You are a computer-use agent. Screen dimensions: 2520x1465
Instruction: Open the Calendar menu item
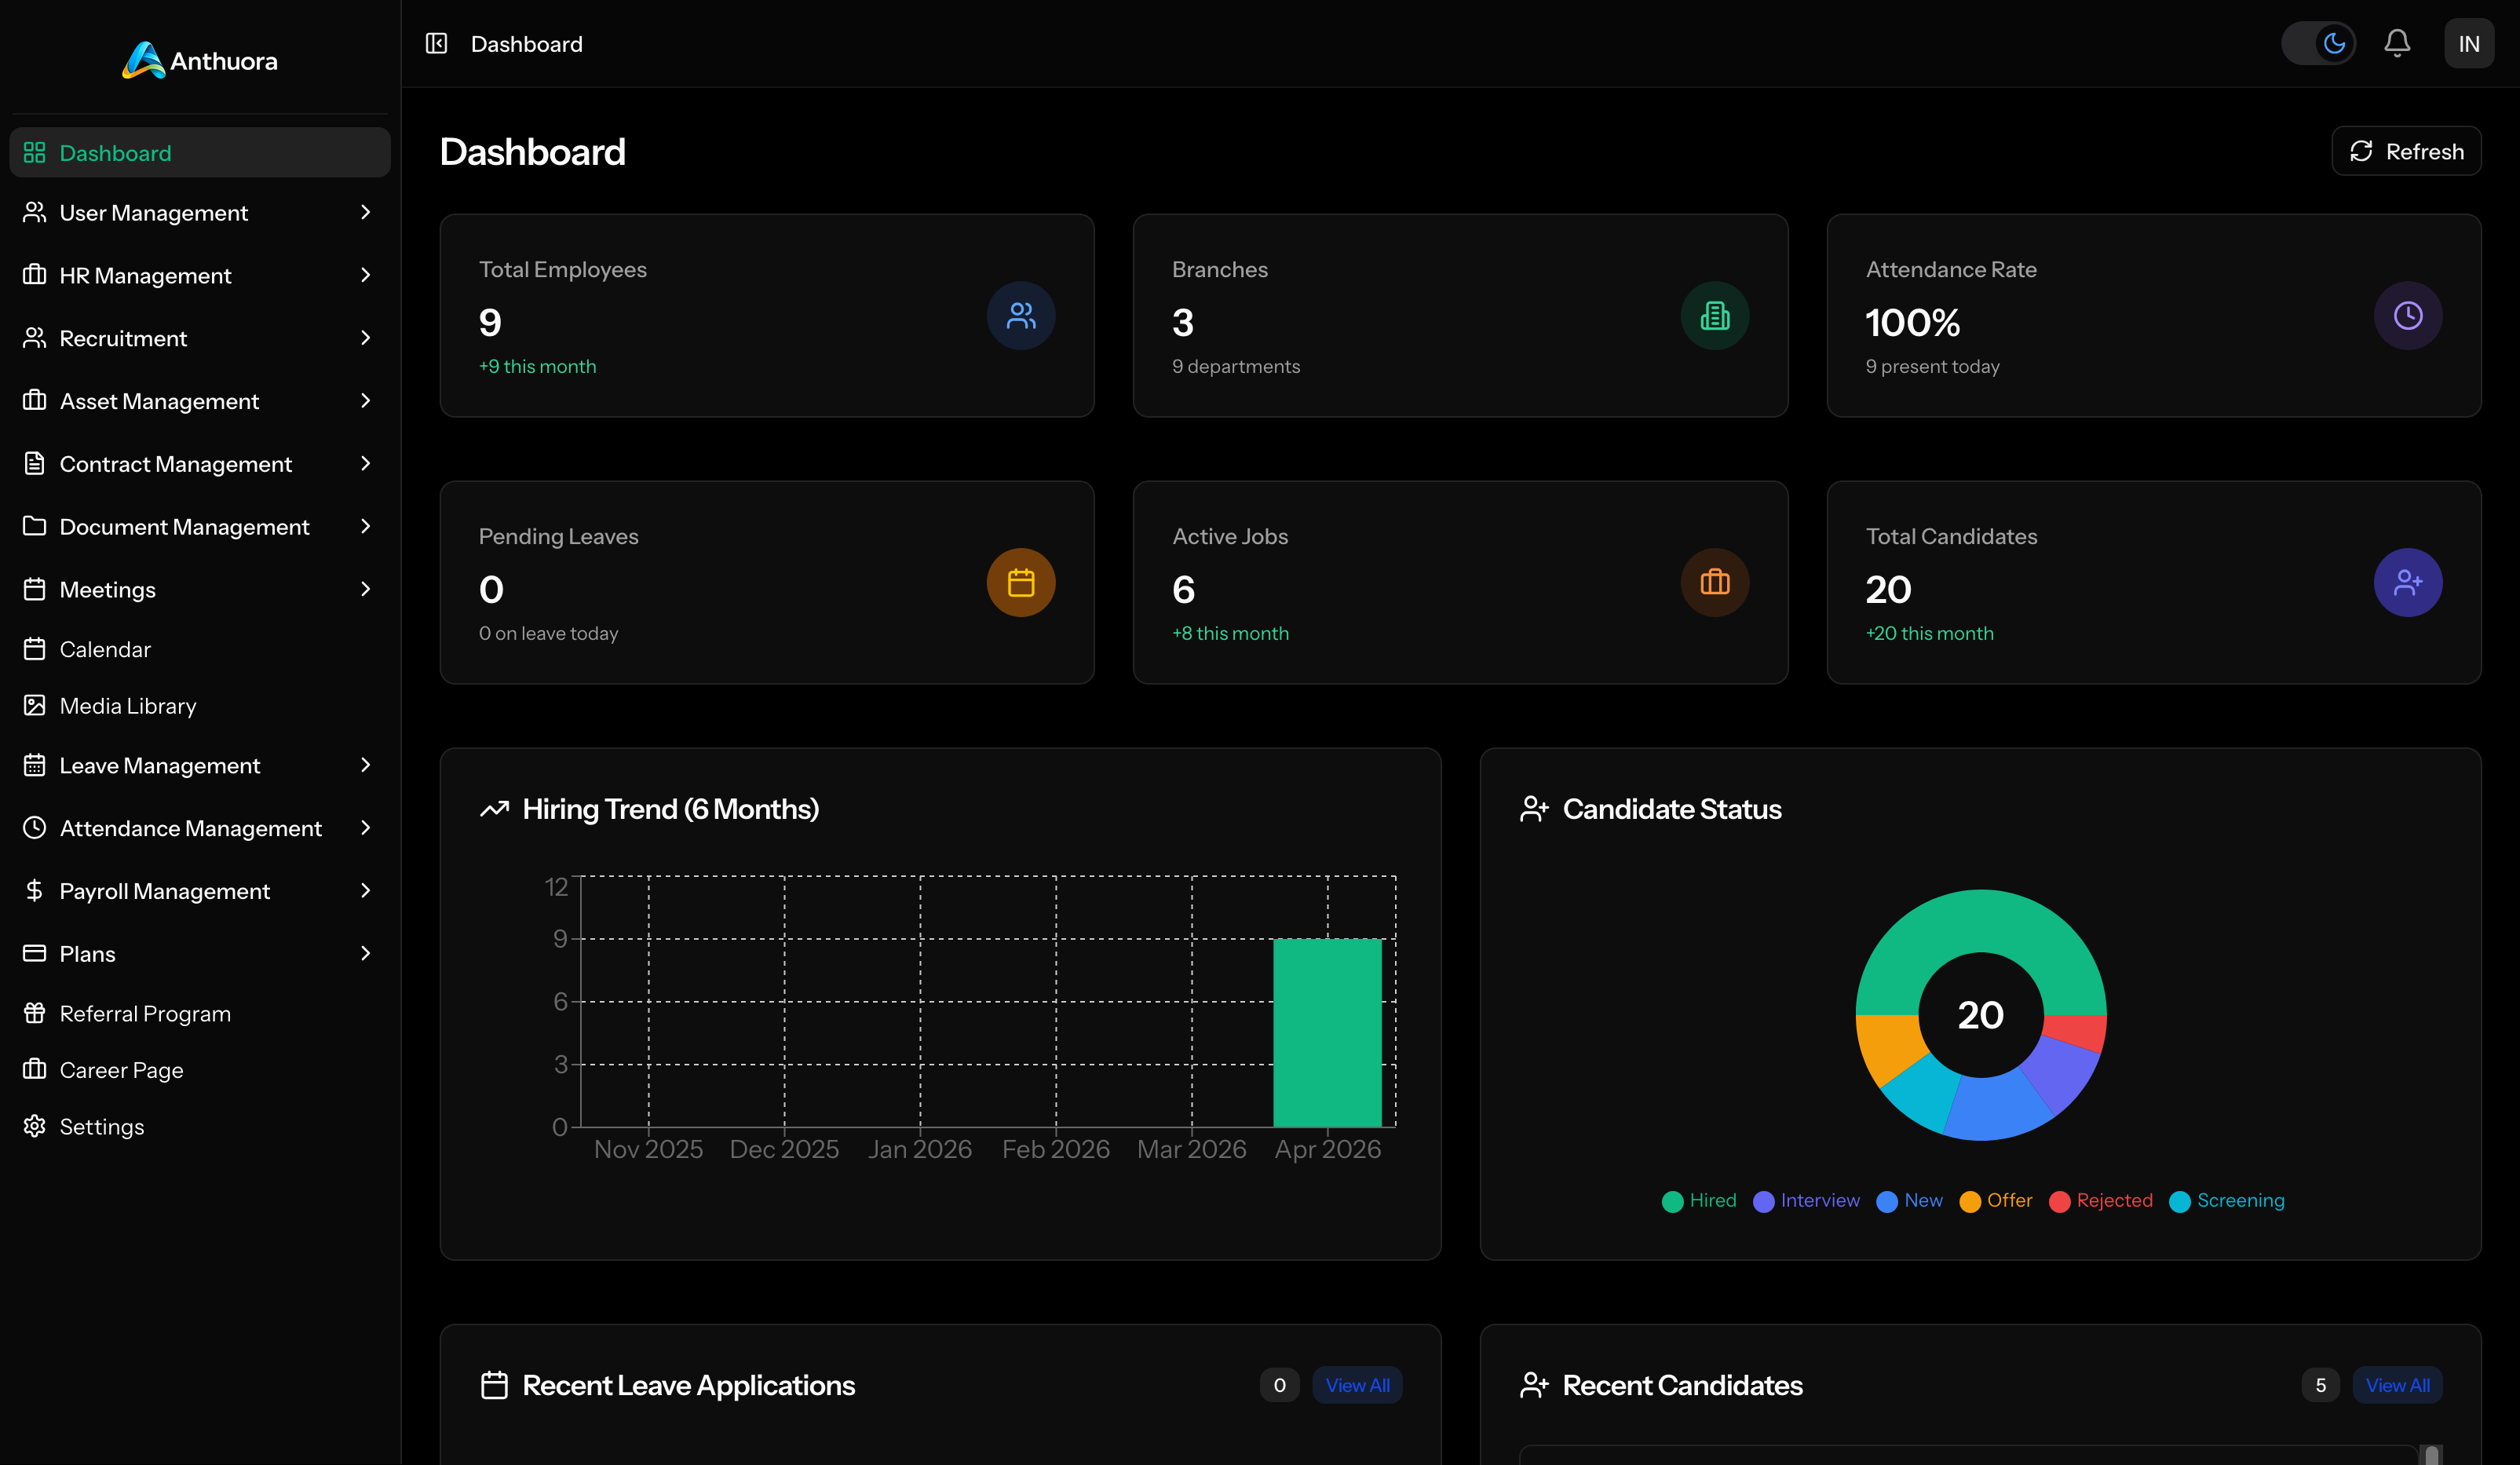[x=105, y=649]
